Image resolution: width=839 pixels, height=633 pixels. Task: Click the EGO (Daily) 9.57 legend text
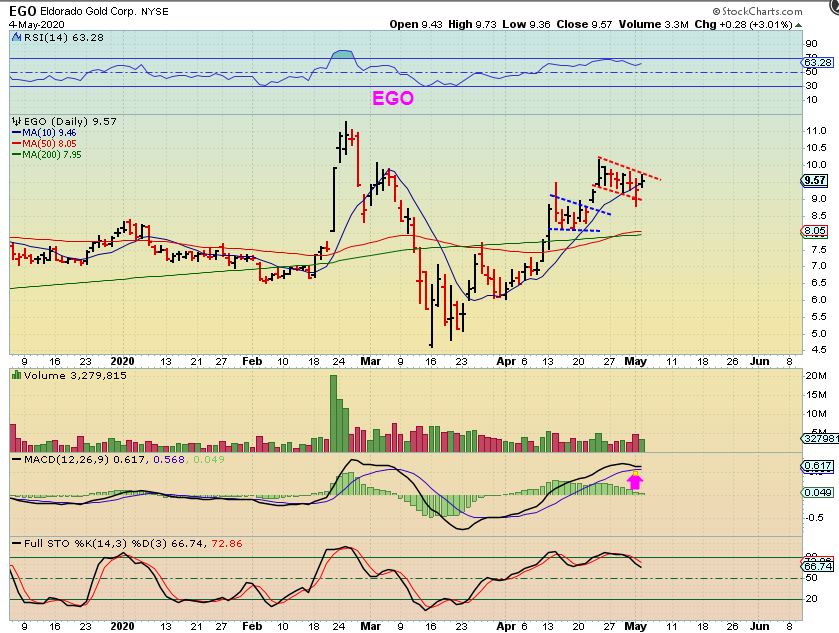click(70, 121)
